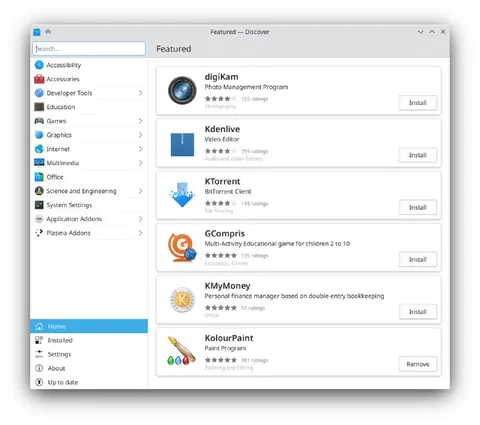Click the Plasma Addons icon
The image size is (480, 425).
39,233
